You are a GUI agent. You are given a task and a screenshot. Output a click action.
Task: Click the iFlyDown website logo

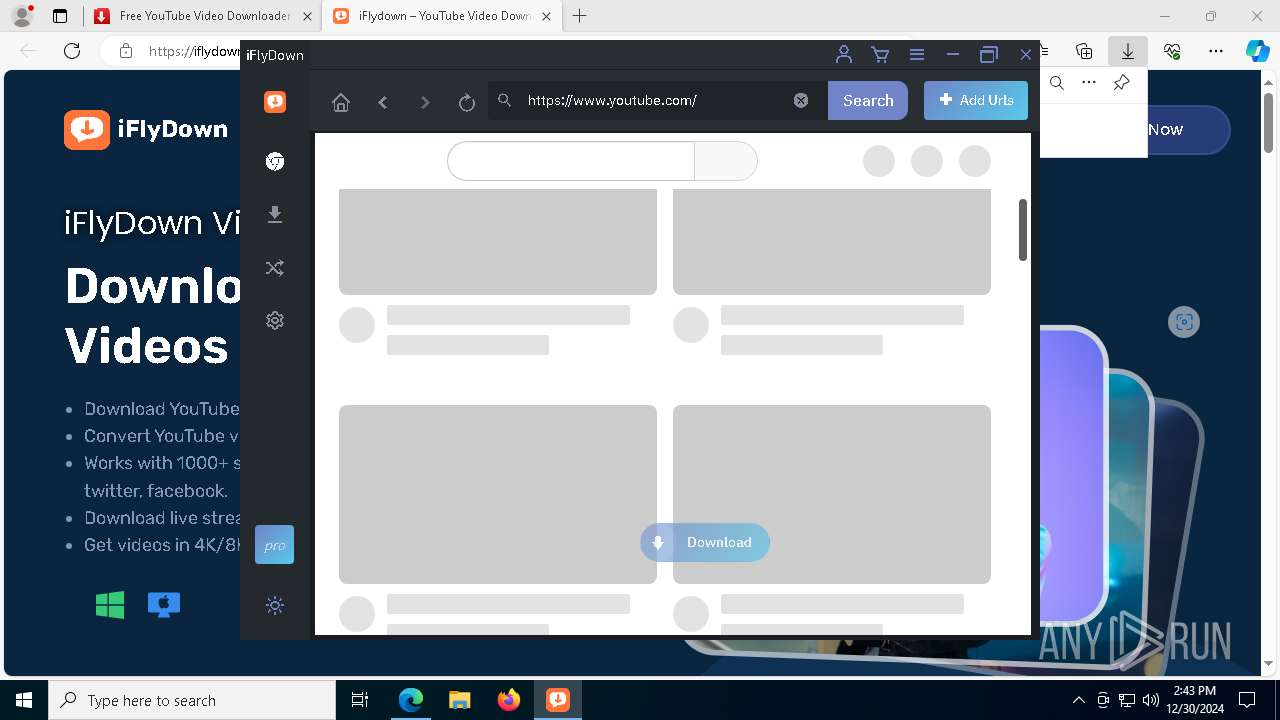point(146,129)
